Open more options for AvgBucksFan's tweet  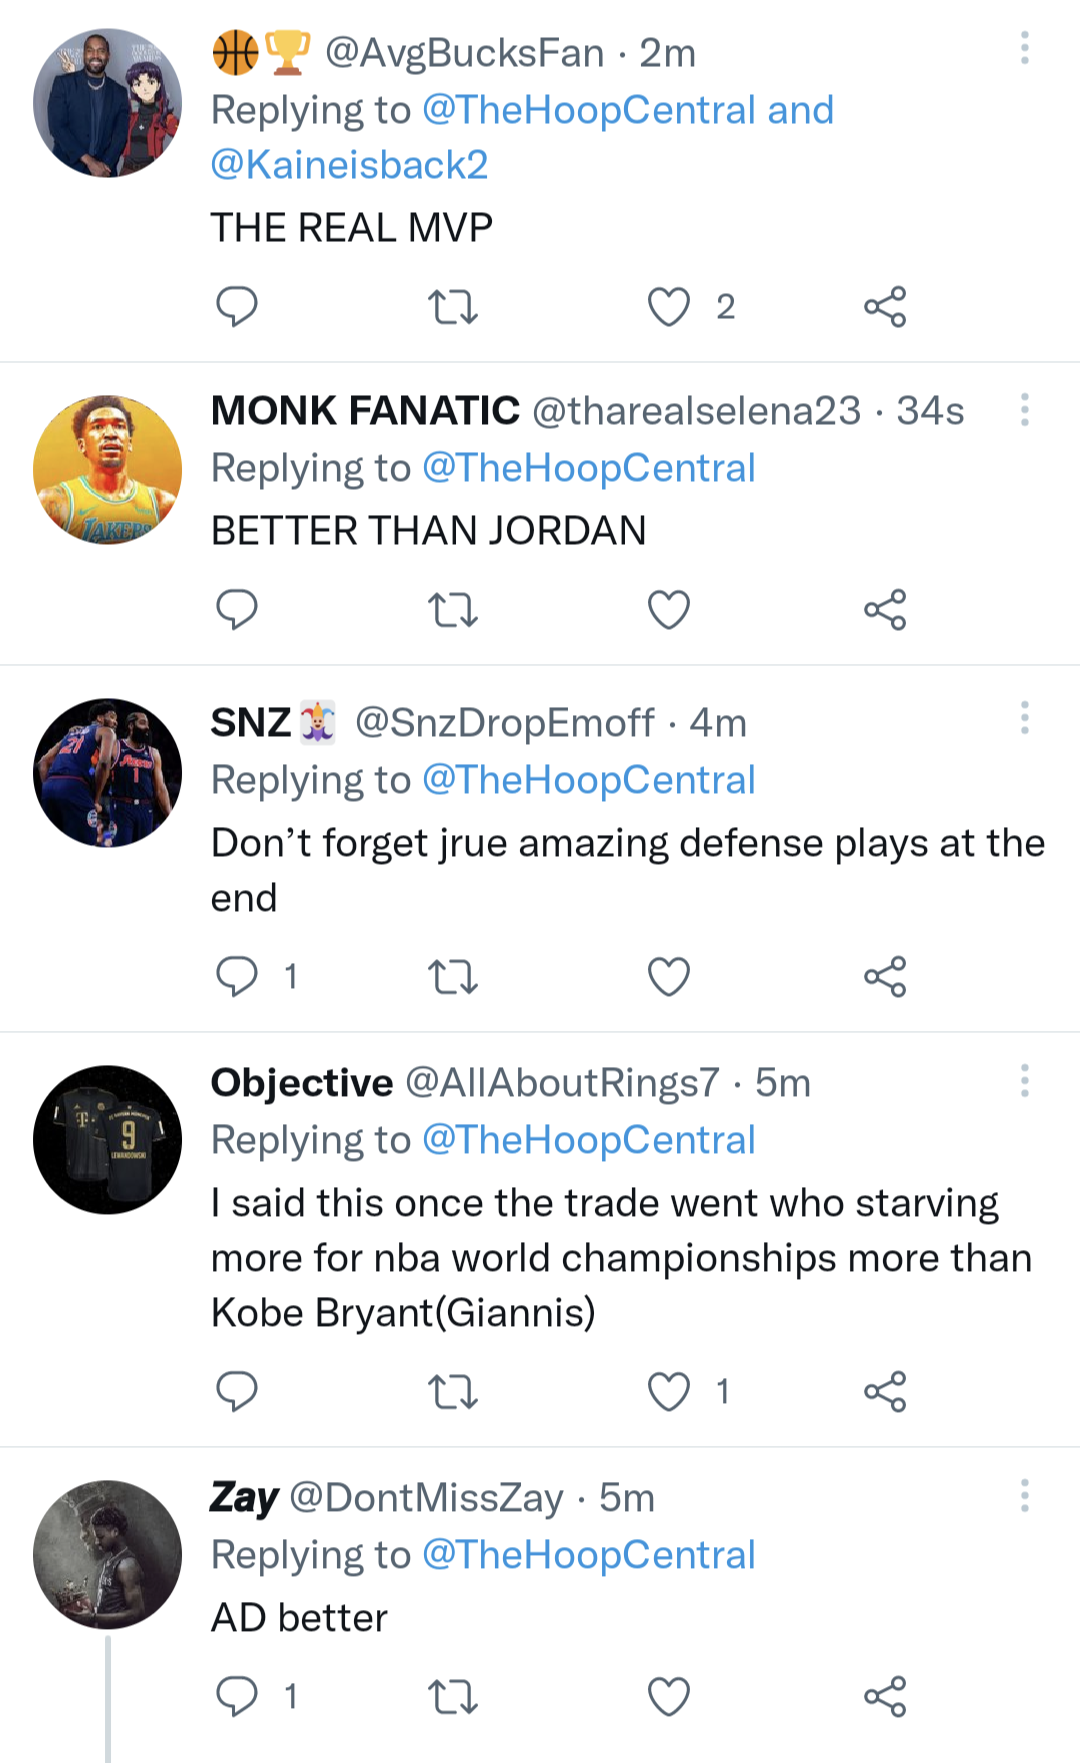(x=1024, y=48)
